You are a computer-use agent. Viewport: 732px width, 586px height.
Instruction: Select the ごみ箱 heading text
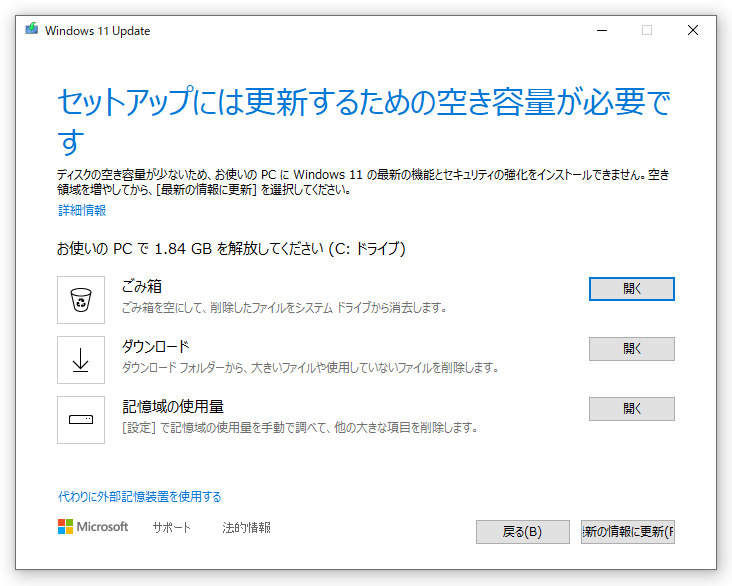(x=142, y=286)
